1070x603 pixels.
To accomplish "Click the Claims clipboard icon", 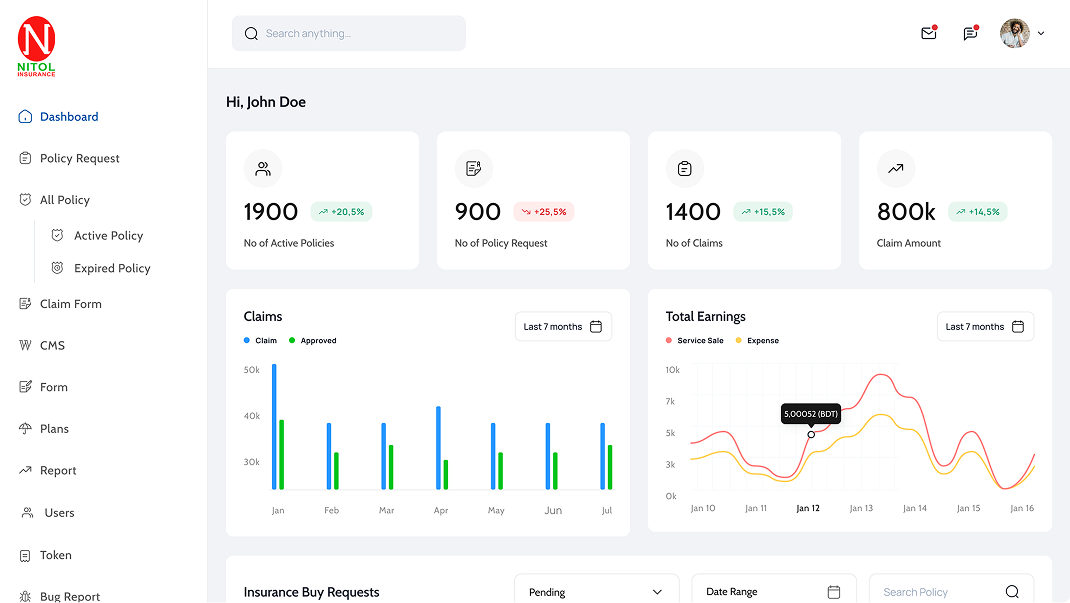I will click(x=685, y=169).
